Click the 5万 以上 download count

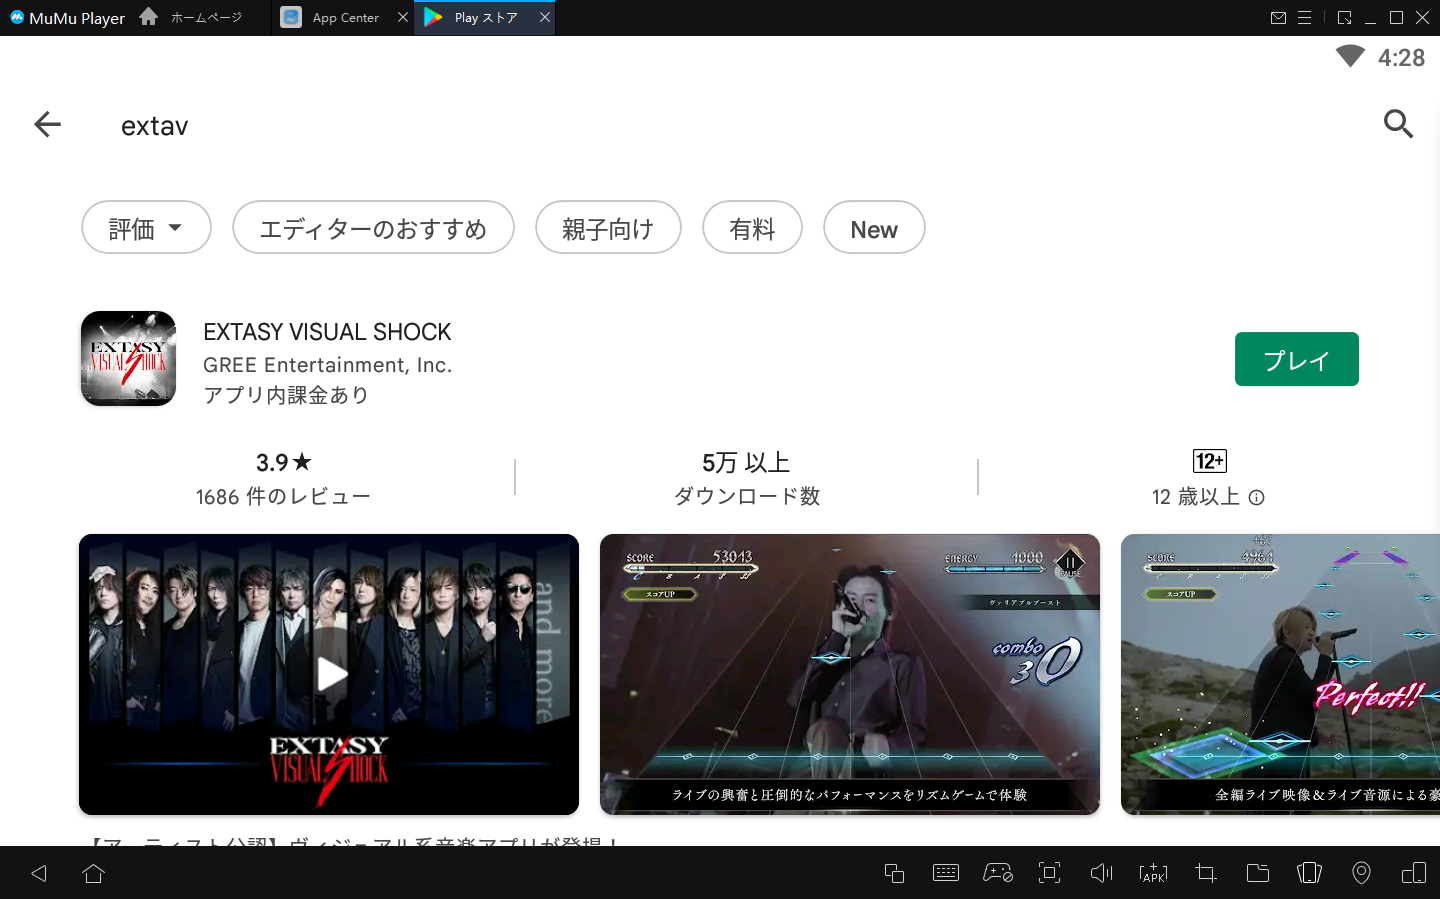coord(746,462)
